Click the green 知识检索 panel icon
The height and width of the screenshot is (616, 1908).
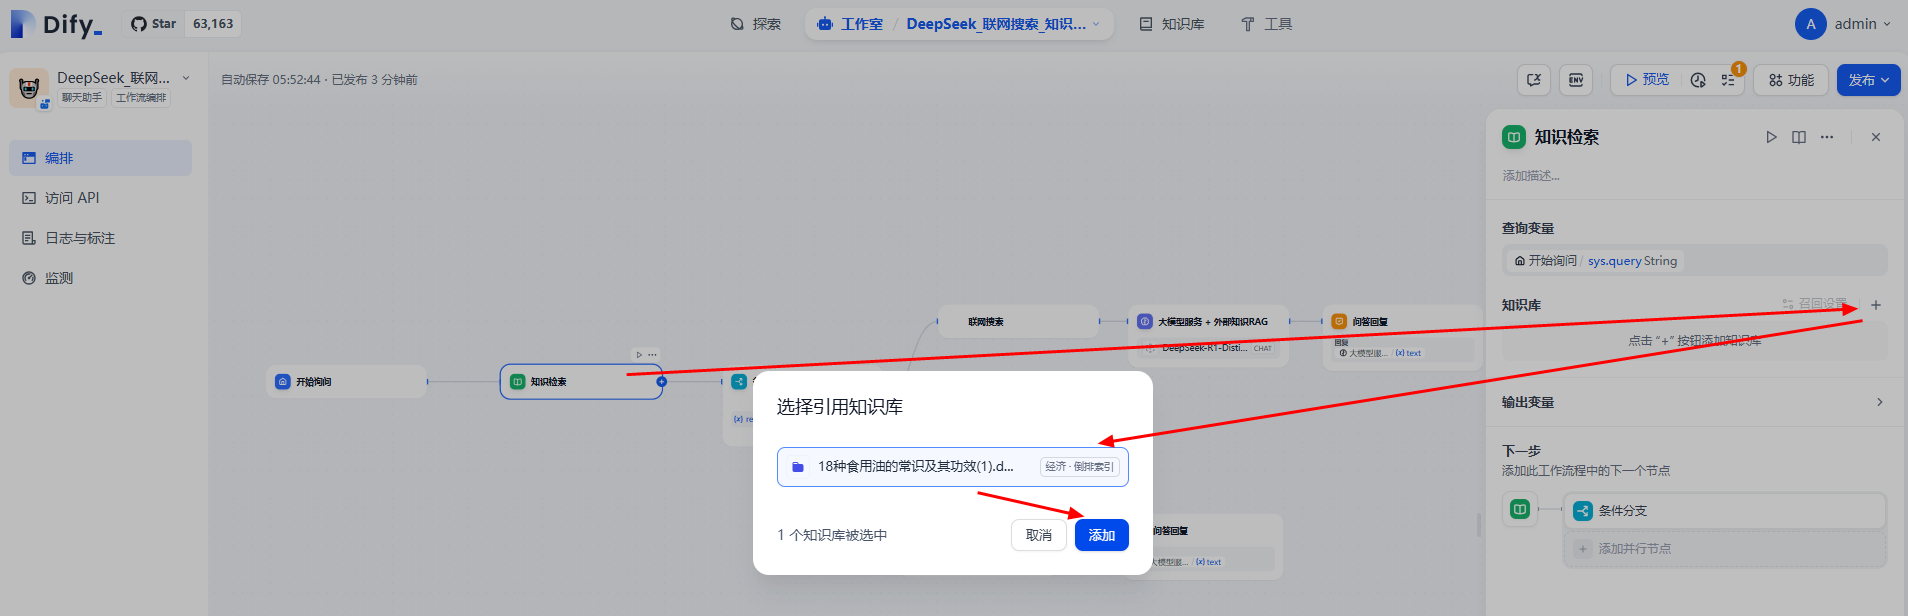pos(1514,137)
